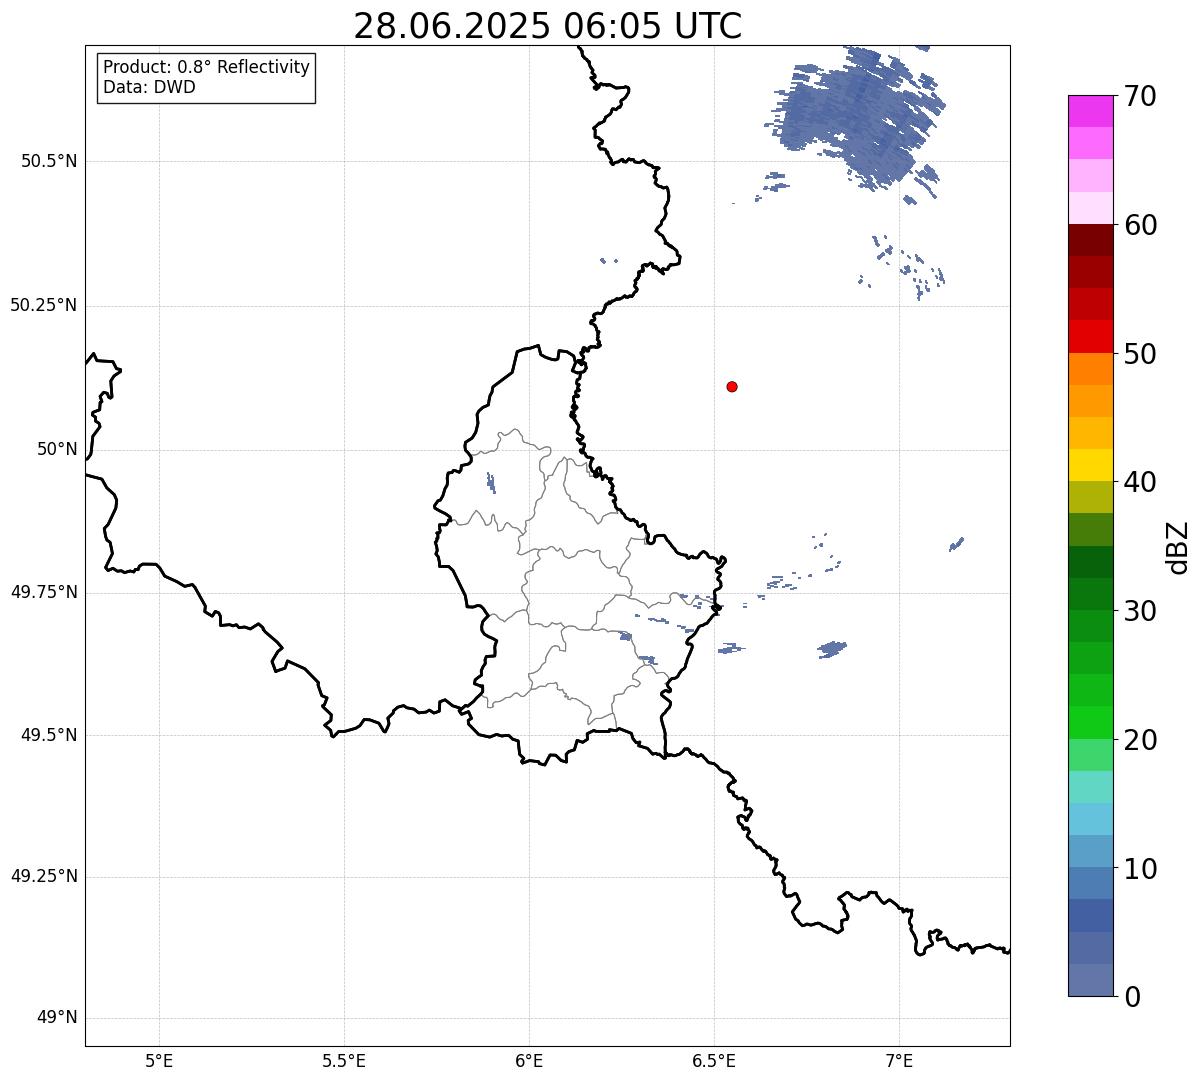
Task: Click the colorbar tick label 10
Action: pyautogui.click(x=1140, y=868)
